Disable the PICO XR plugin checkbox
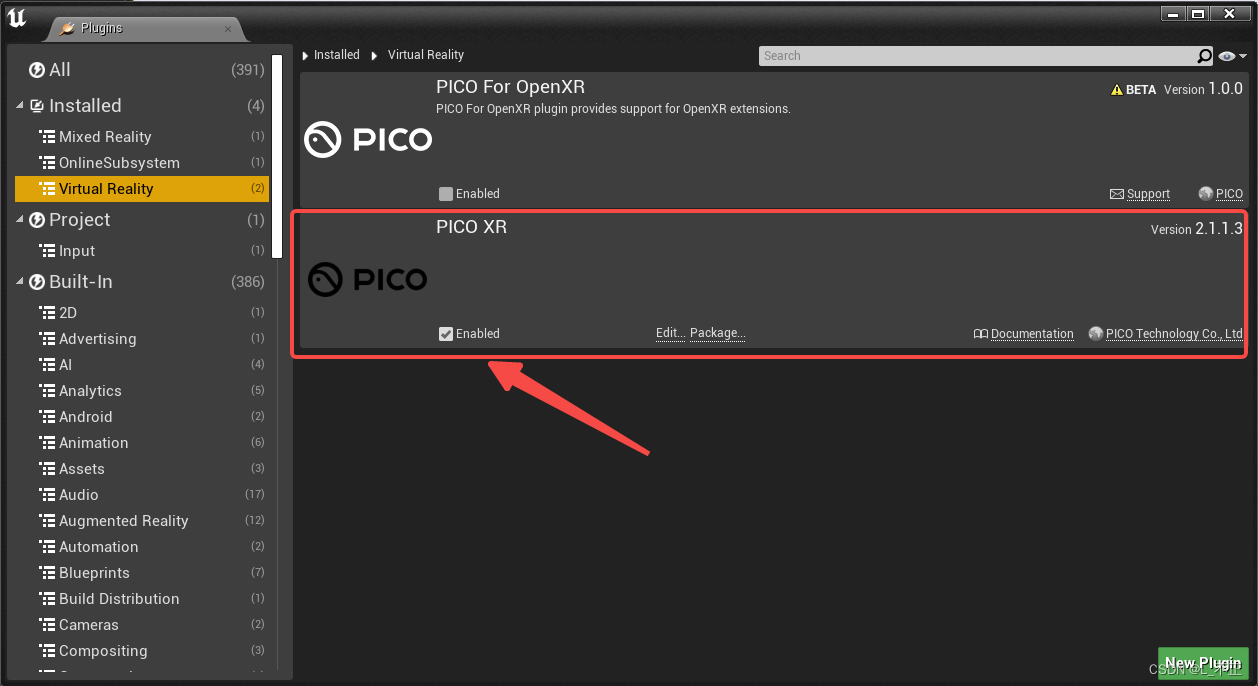 tap(445, 333)
